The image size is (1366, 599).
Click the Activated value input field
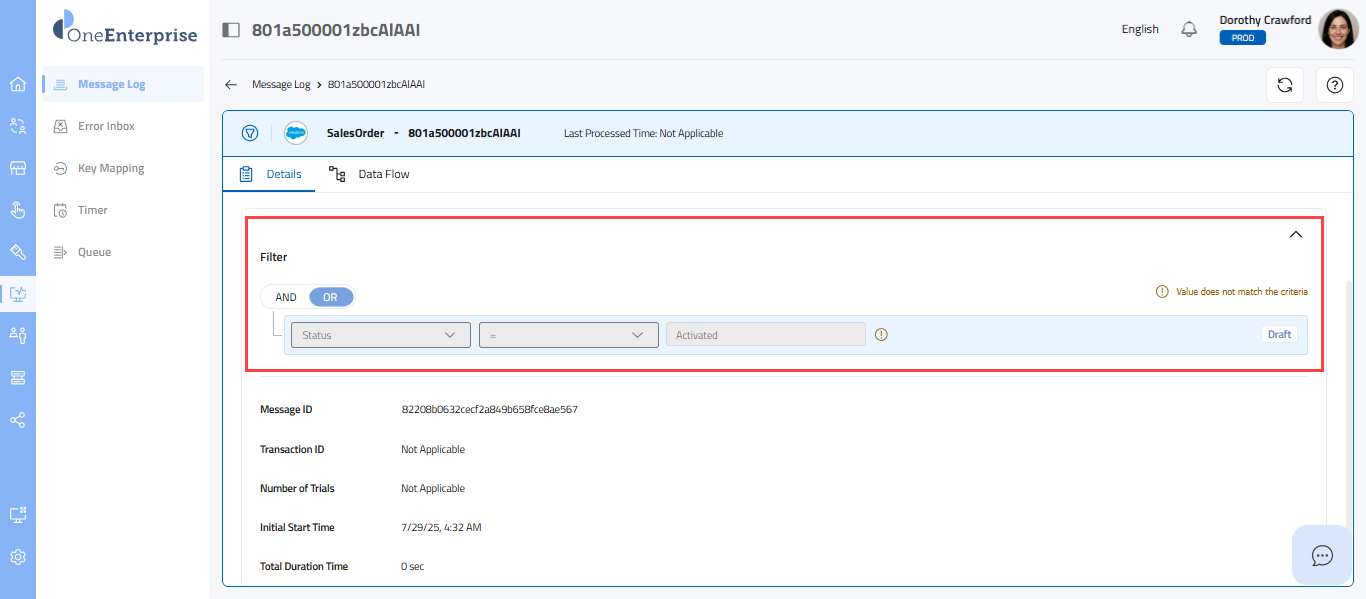765,335
